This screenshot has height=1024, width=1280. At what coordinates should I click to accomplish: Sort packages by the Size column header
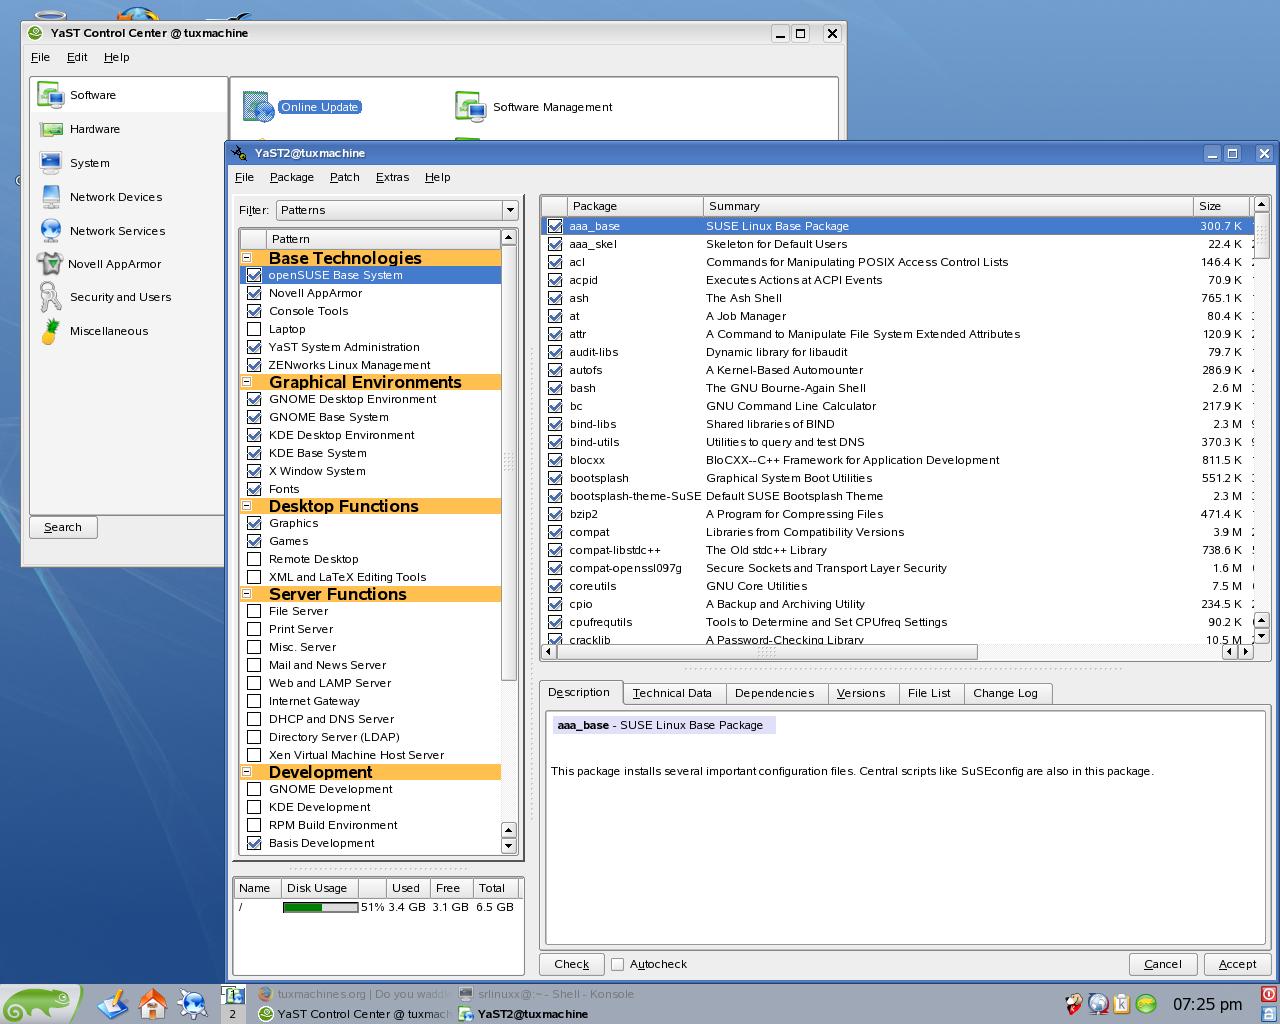1221,206
